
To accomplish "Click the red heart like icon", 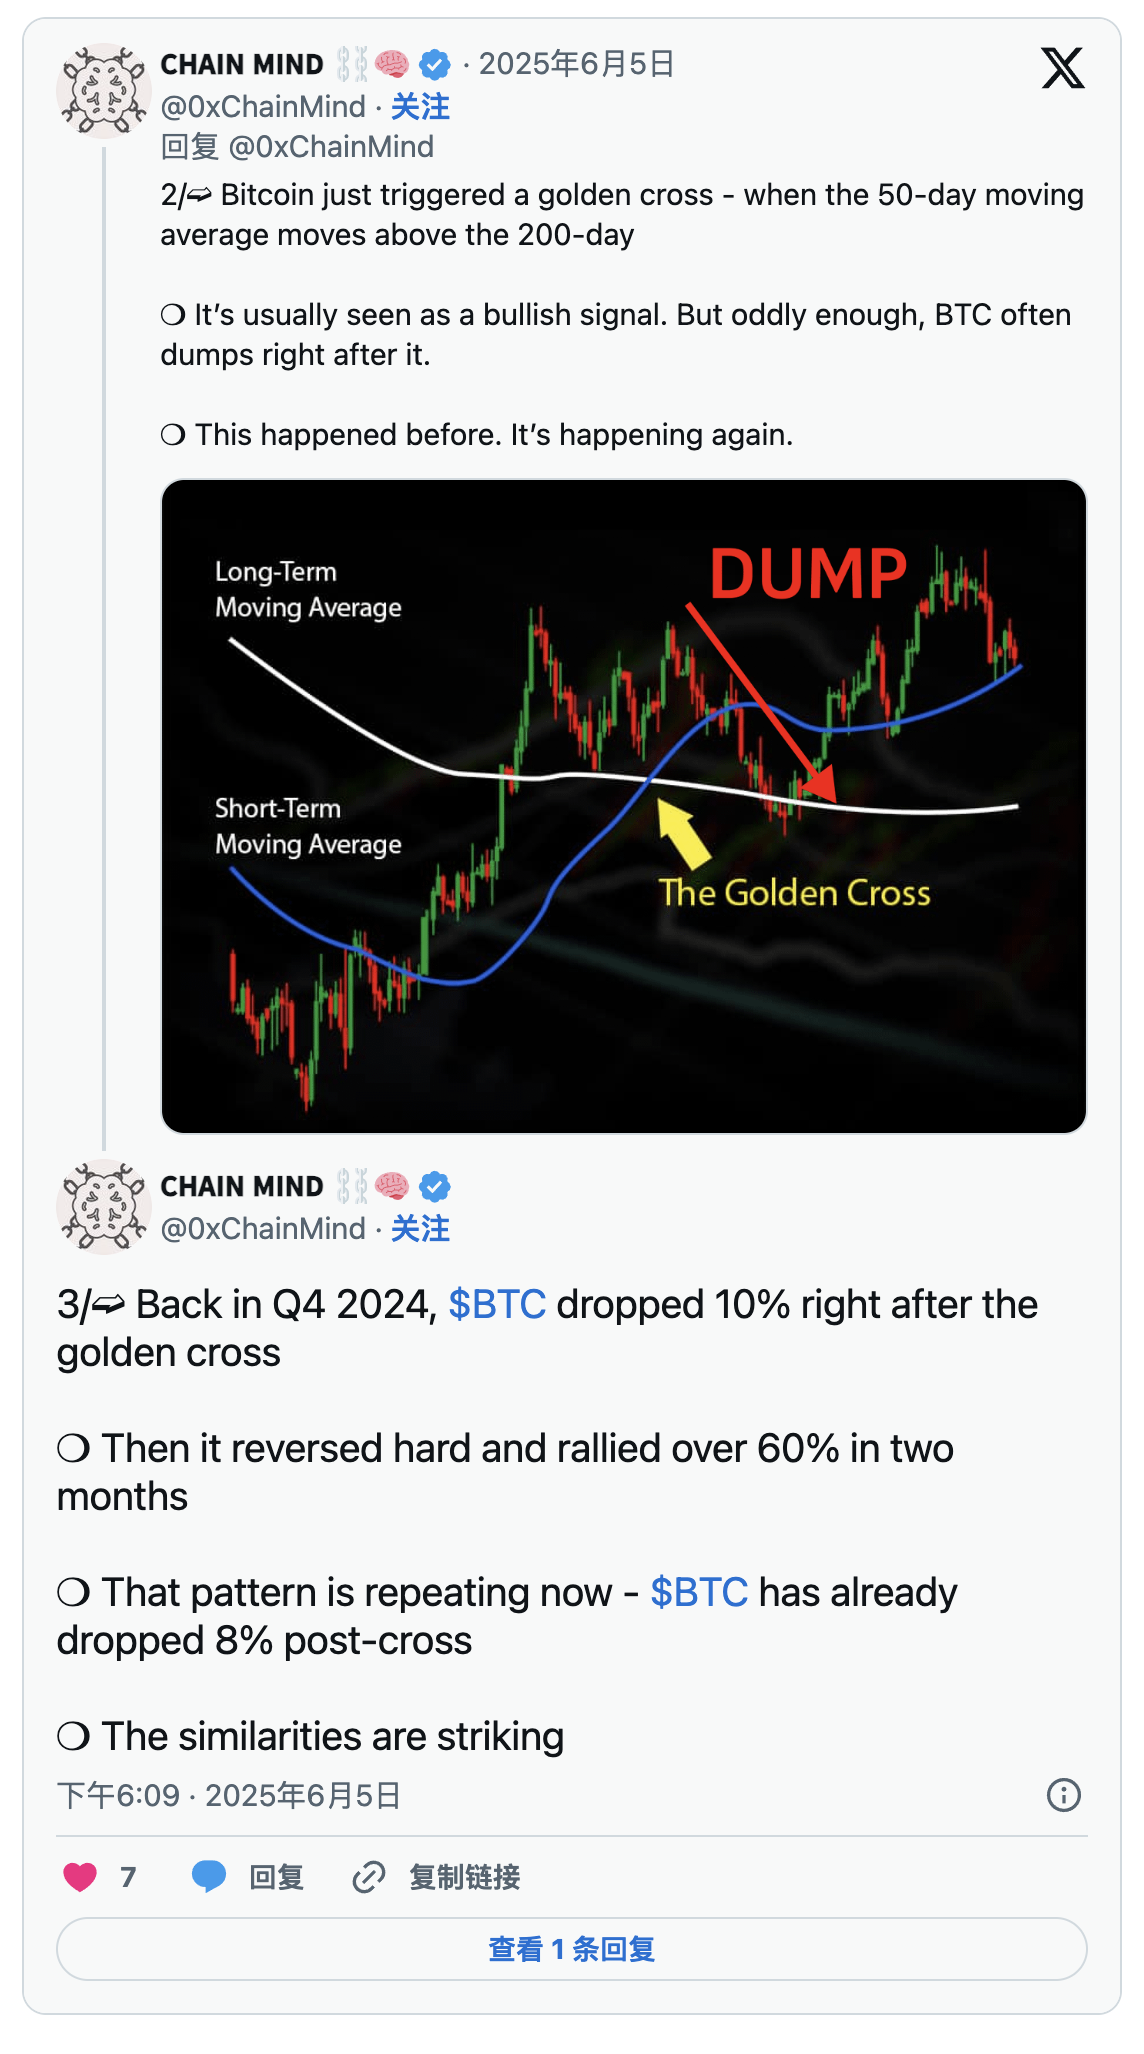I will click(80, 1877).
